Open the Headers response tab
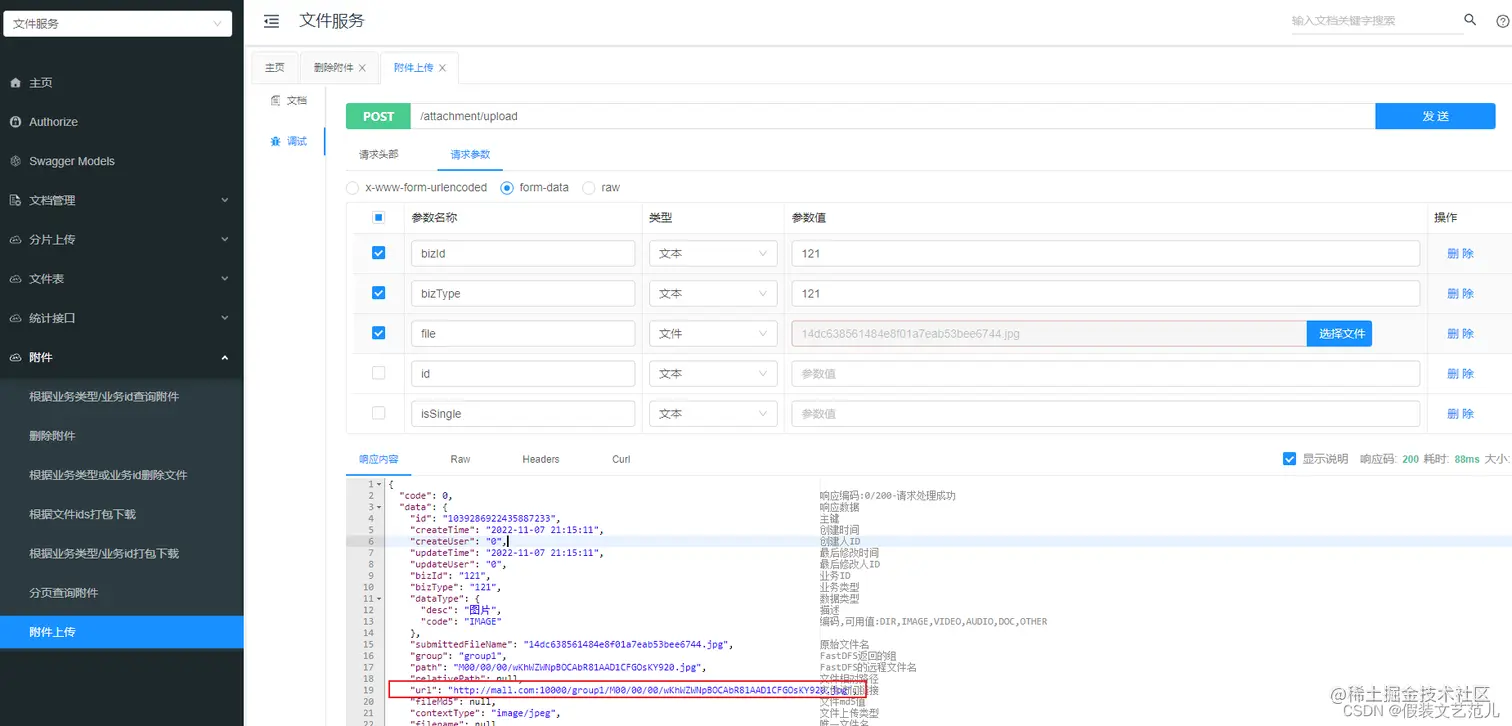This screenshot has height=726, width=1512. pyautogui.click(x=541, y=459)
